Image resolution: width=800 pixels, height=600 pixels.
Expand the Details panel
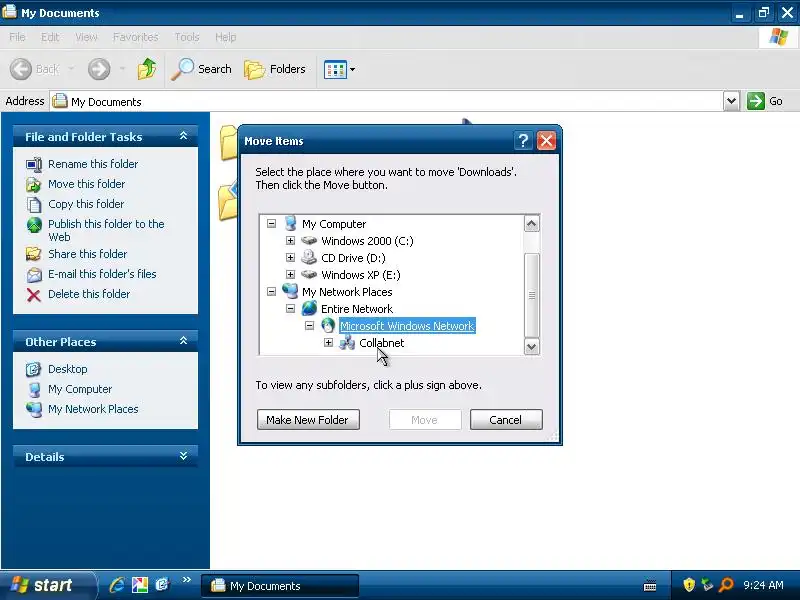[x=184, y=456]
